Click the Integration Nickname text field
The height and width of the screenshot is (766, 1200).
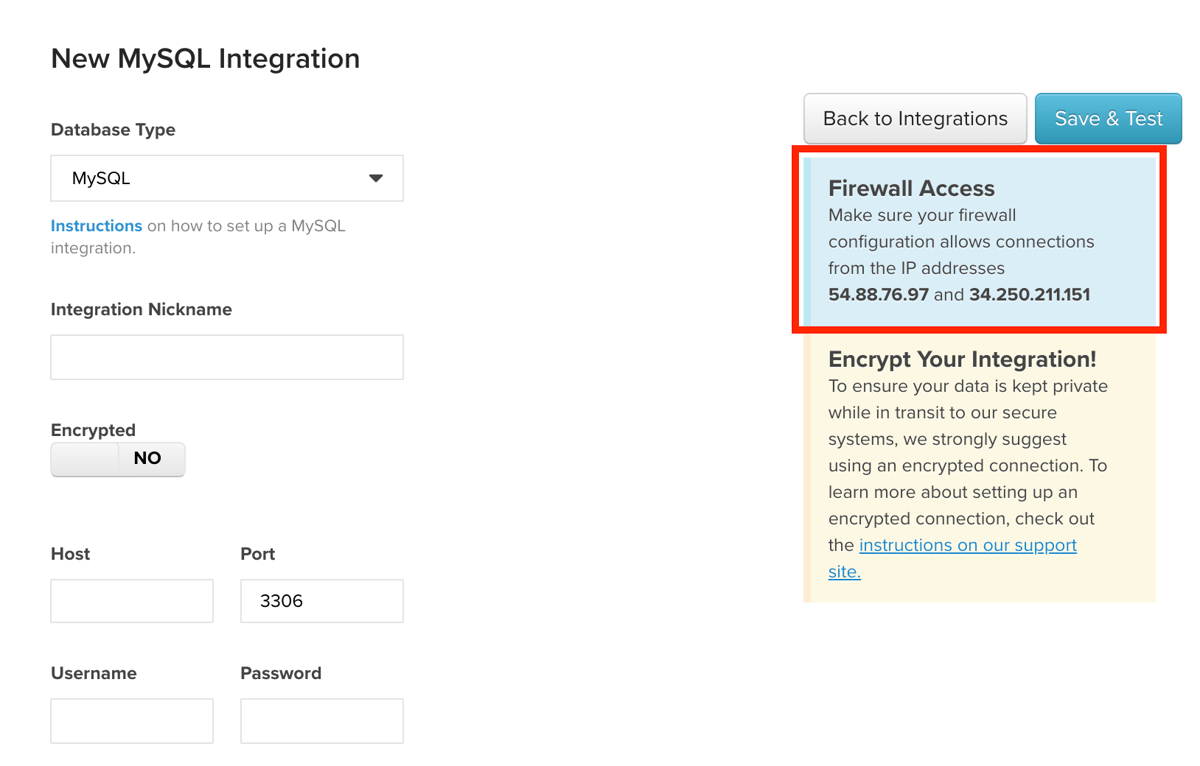[x=226, y=357]
